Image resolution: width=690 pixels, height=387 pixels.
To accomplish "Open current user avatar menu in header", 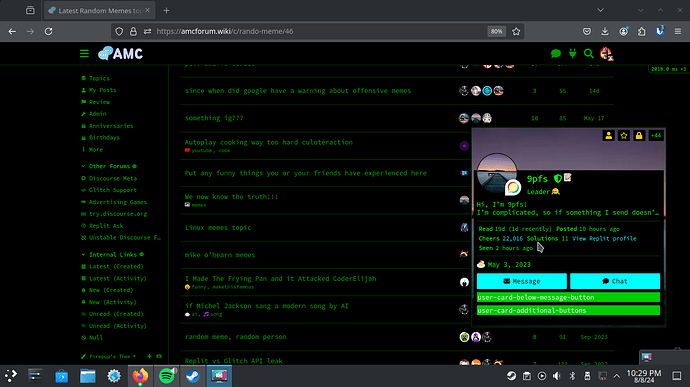I will pos(607,54).
